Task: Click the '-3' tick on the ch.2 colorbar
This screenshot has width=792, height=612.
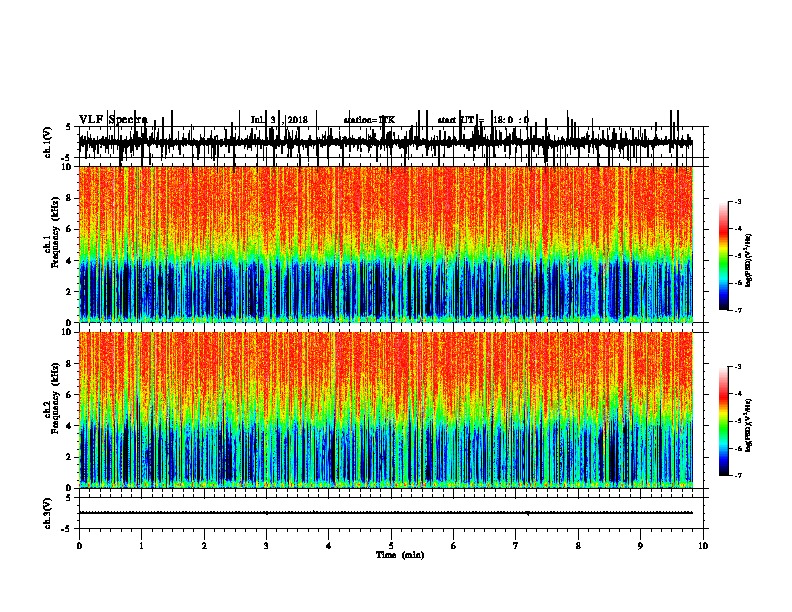Action: click(x=737, y=367)
